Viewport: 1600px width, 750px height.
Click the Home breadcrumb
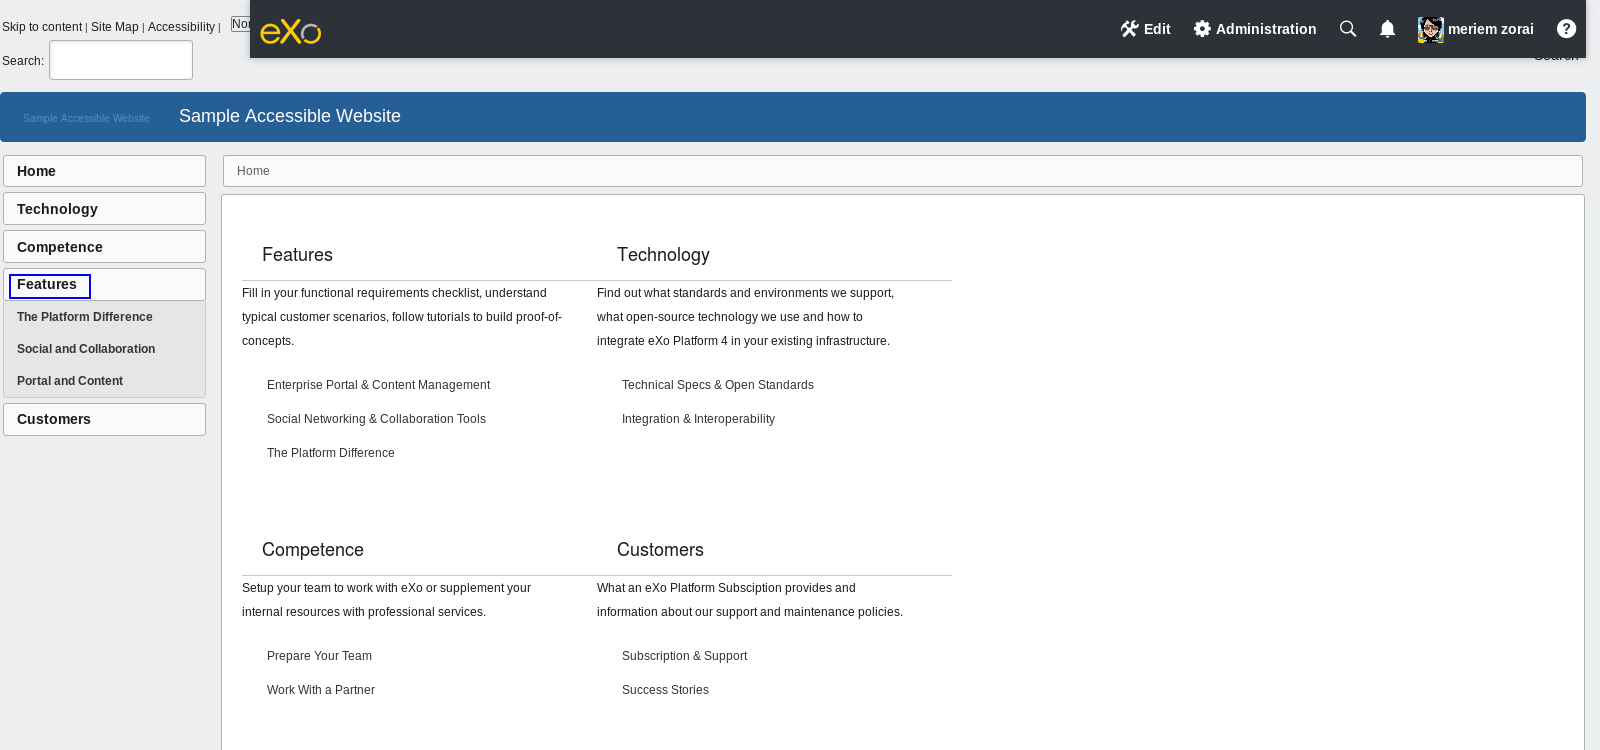pos(253,171)
